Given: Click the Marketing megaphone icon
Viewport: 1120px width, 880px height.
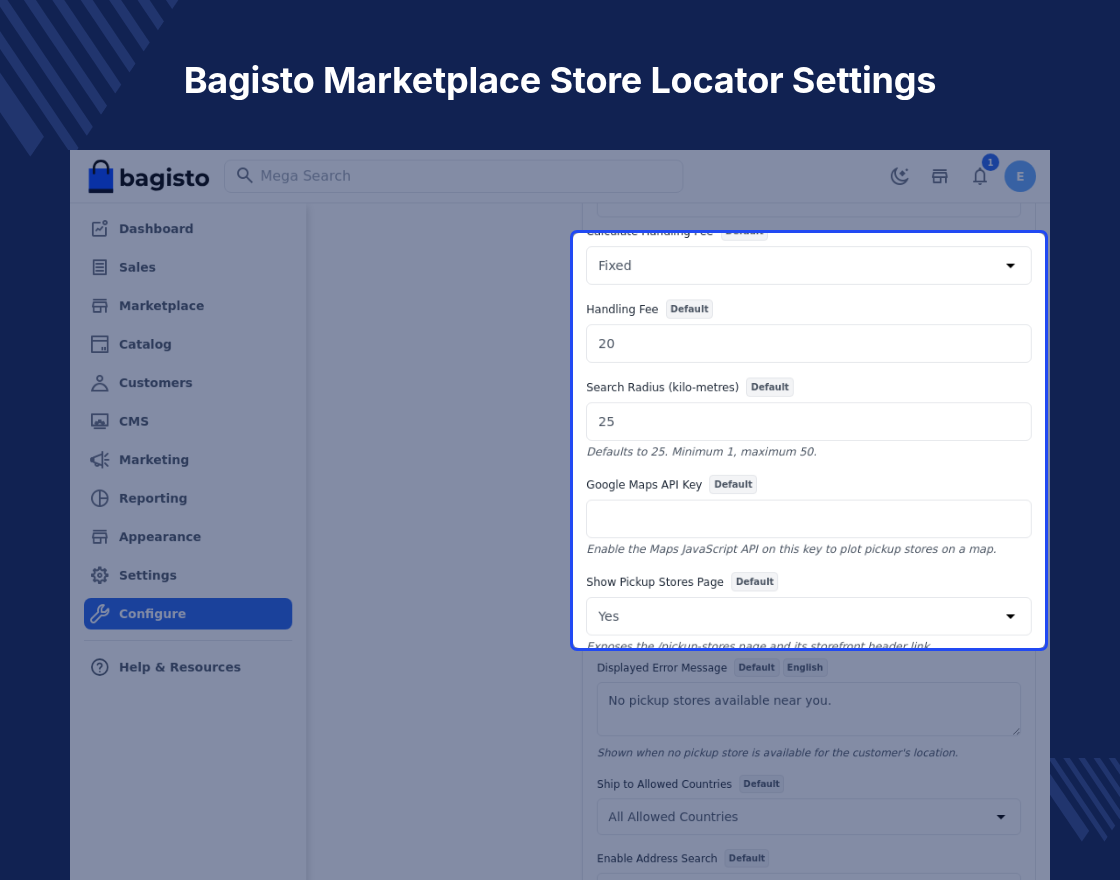Looking at the screenshot, I should click(x=100, y=460).
